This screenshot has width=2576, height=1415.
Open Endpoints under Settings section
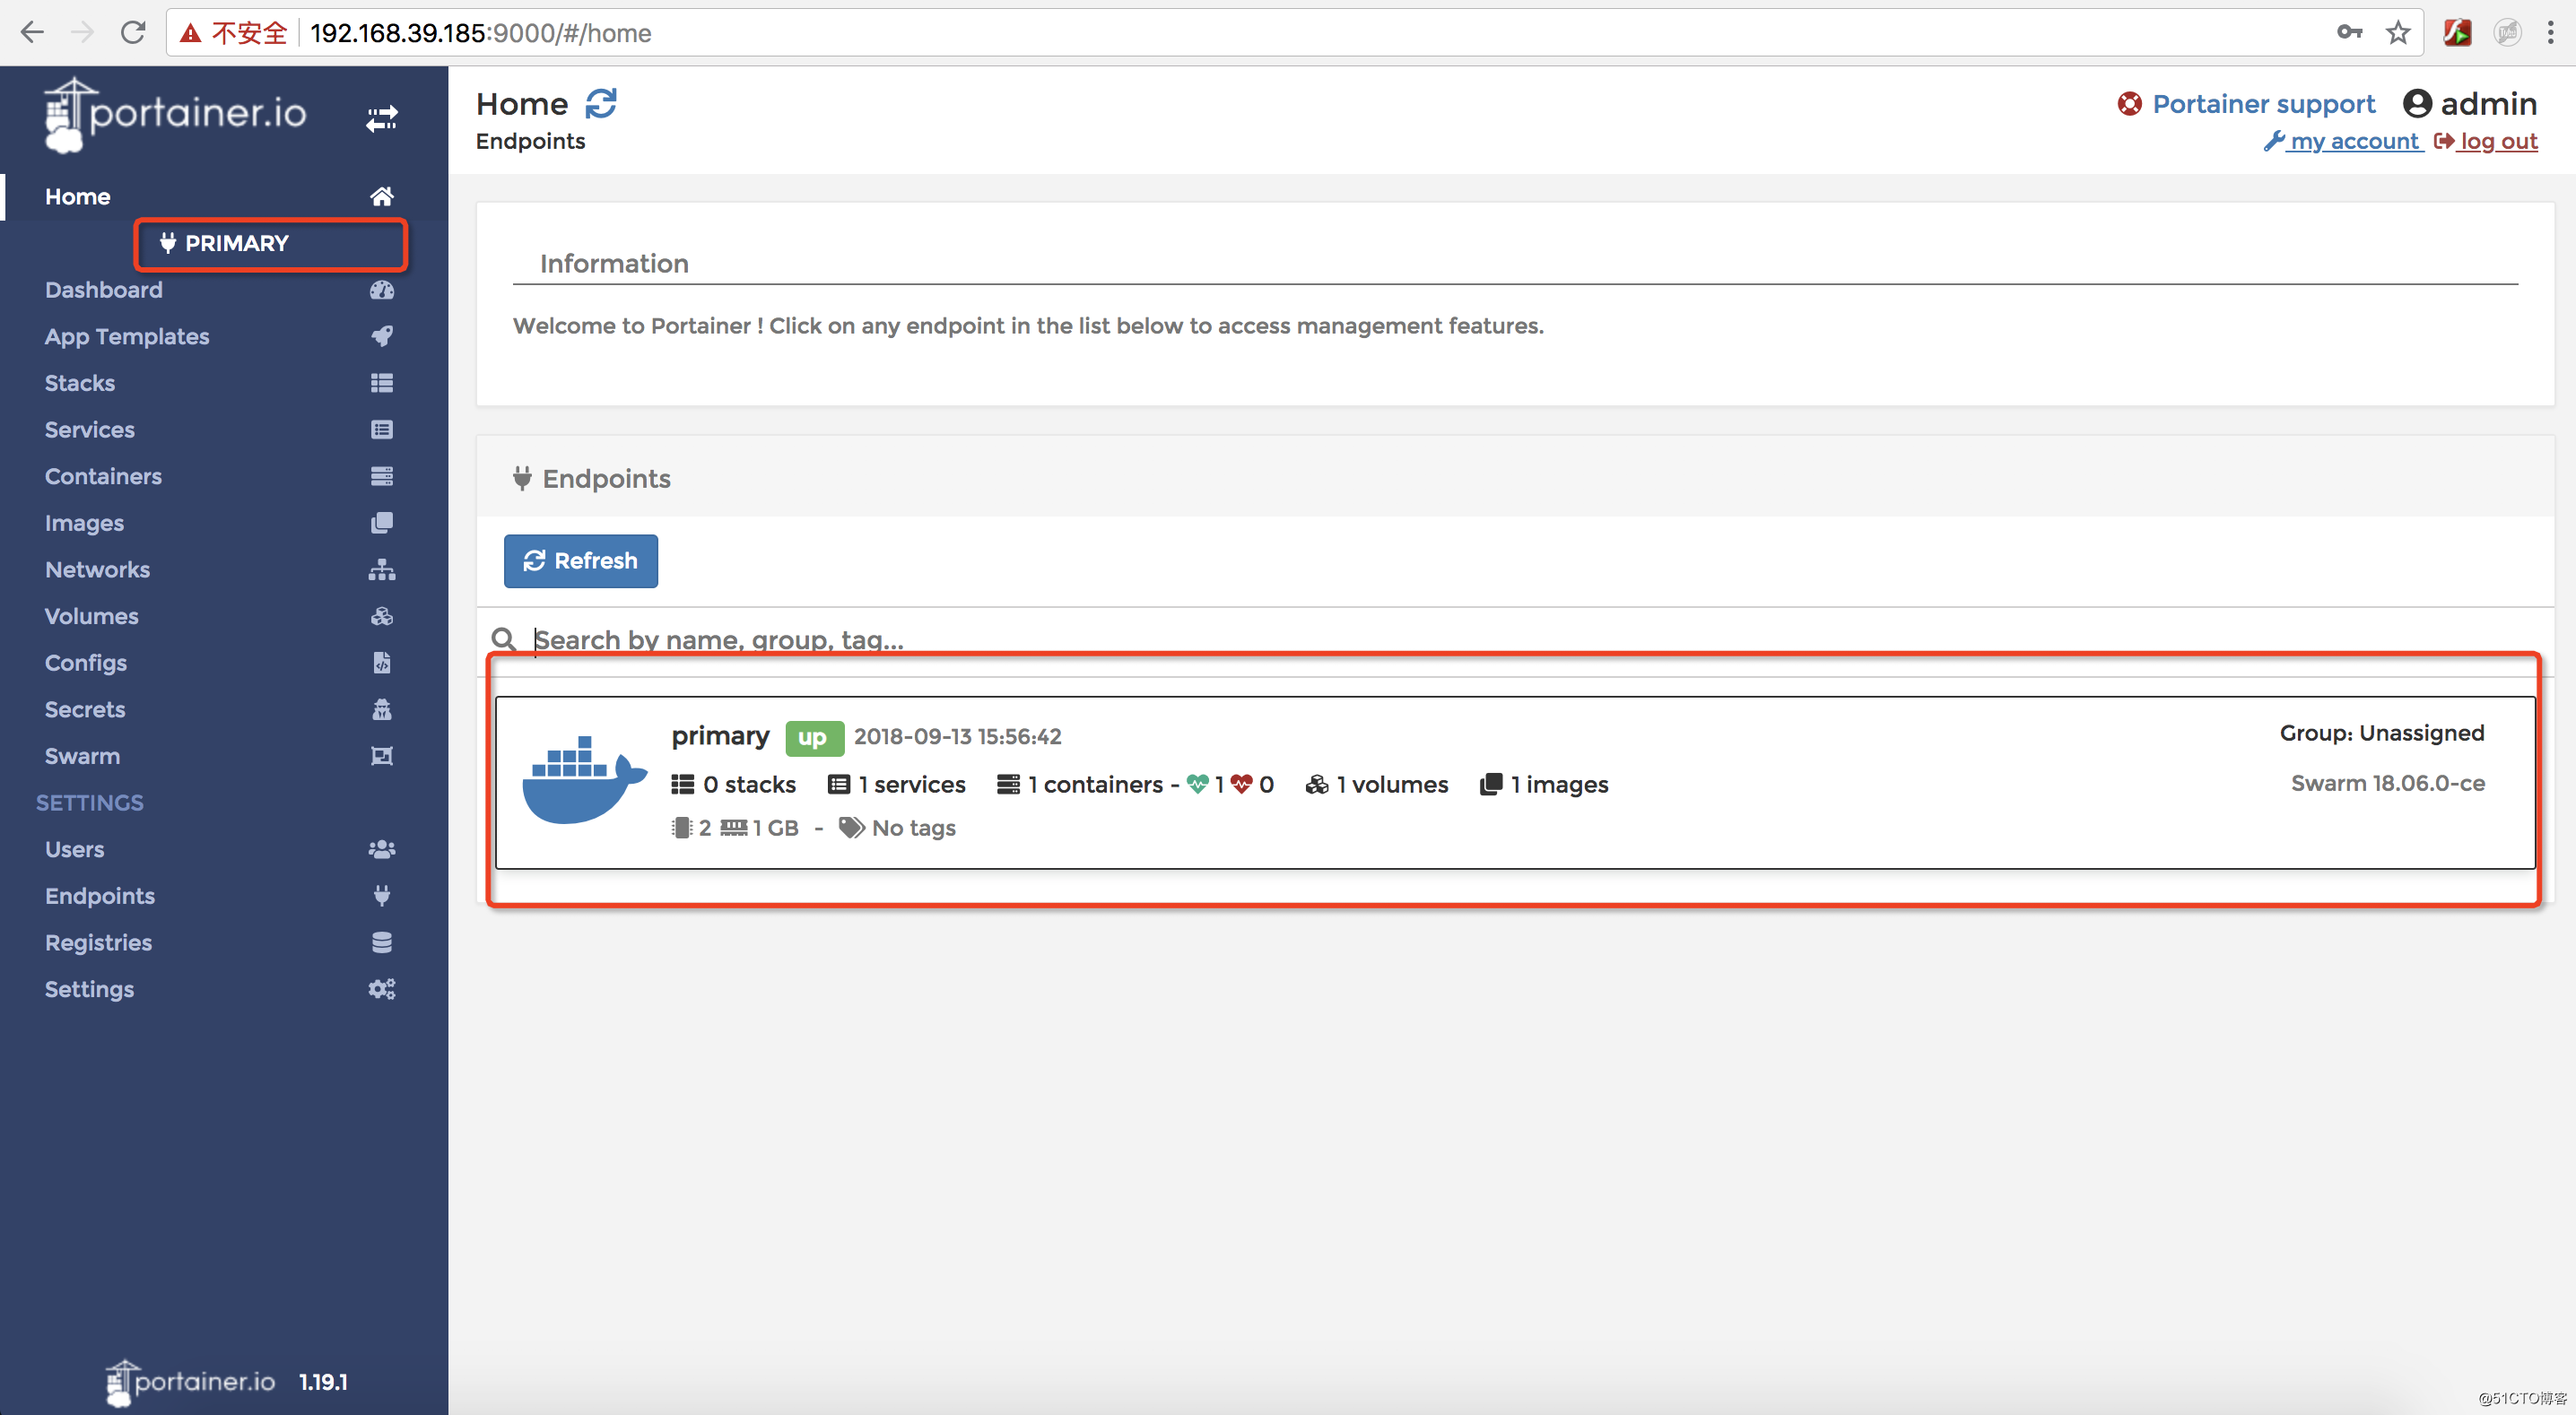click(100, 895)
